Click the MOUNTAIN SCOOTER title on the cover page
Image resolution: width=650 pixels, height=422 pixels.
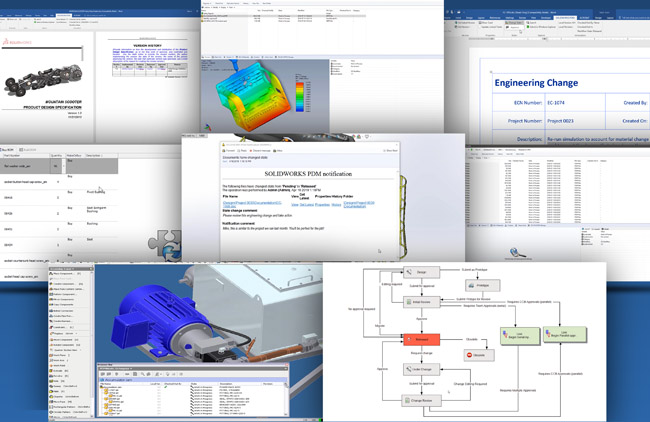[63, 102]
